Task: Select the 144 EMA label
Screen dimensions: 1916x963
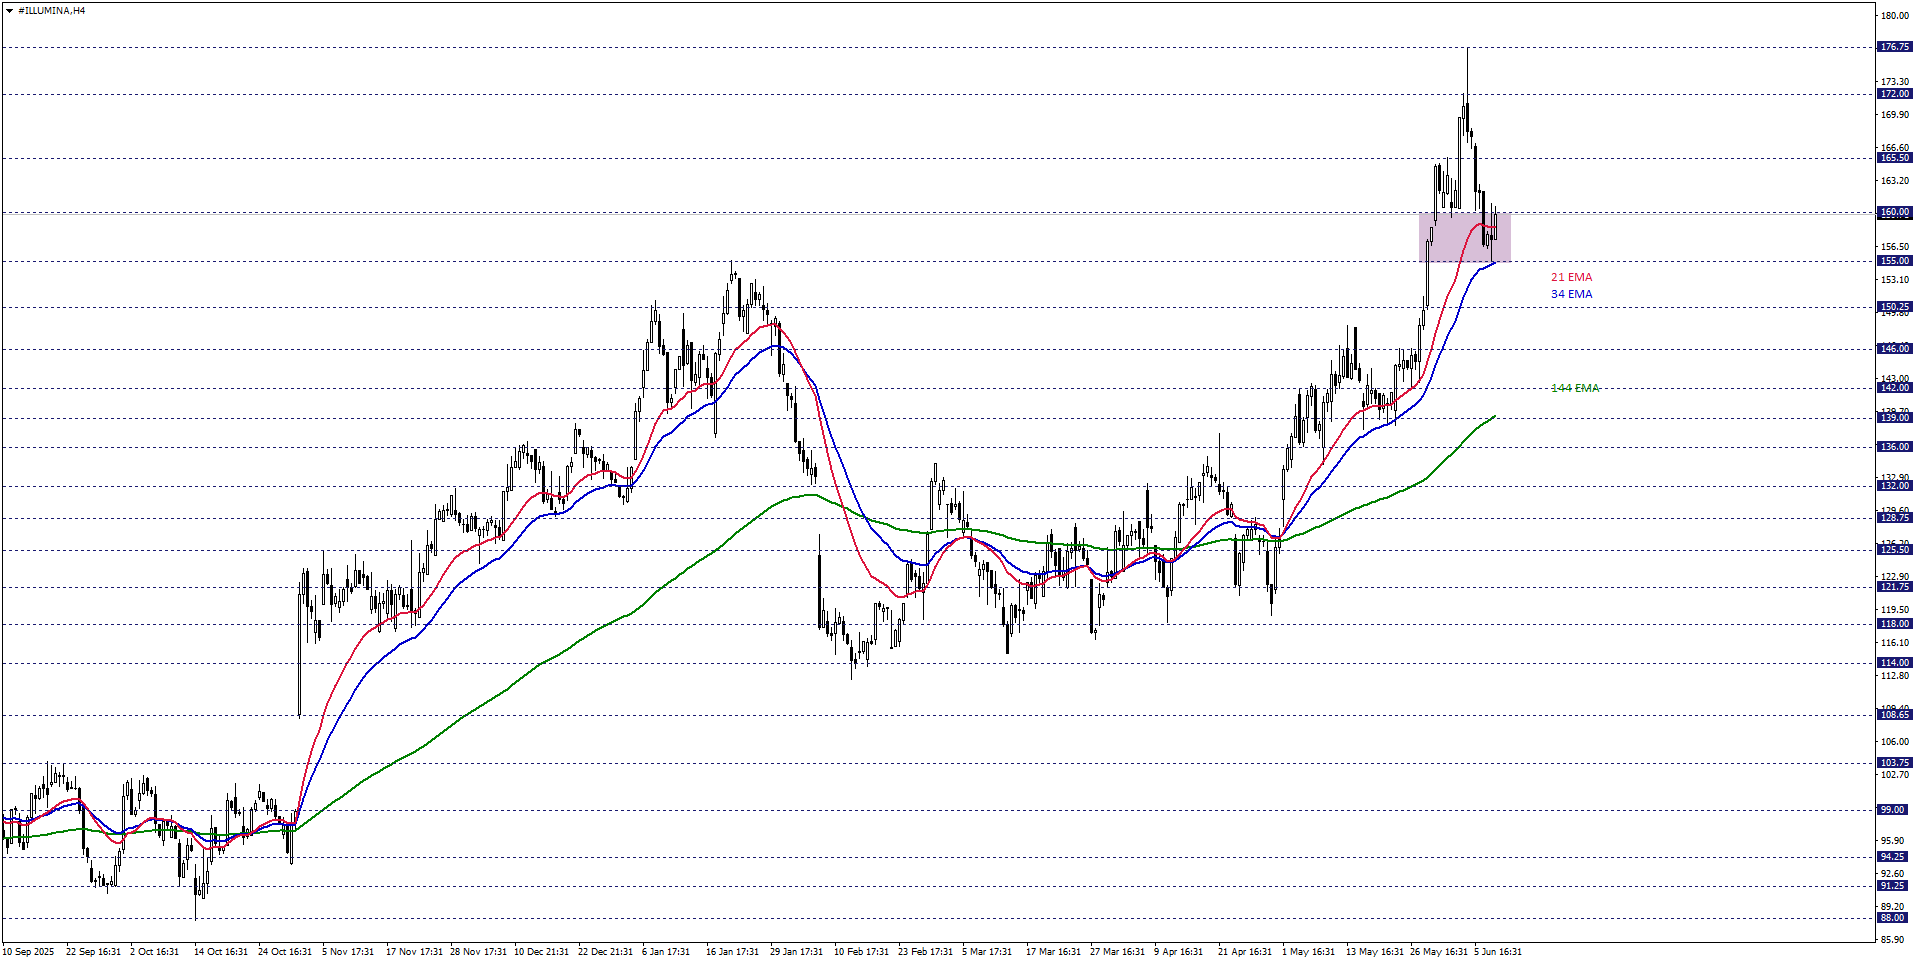Action: point(1575,388)
